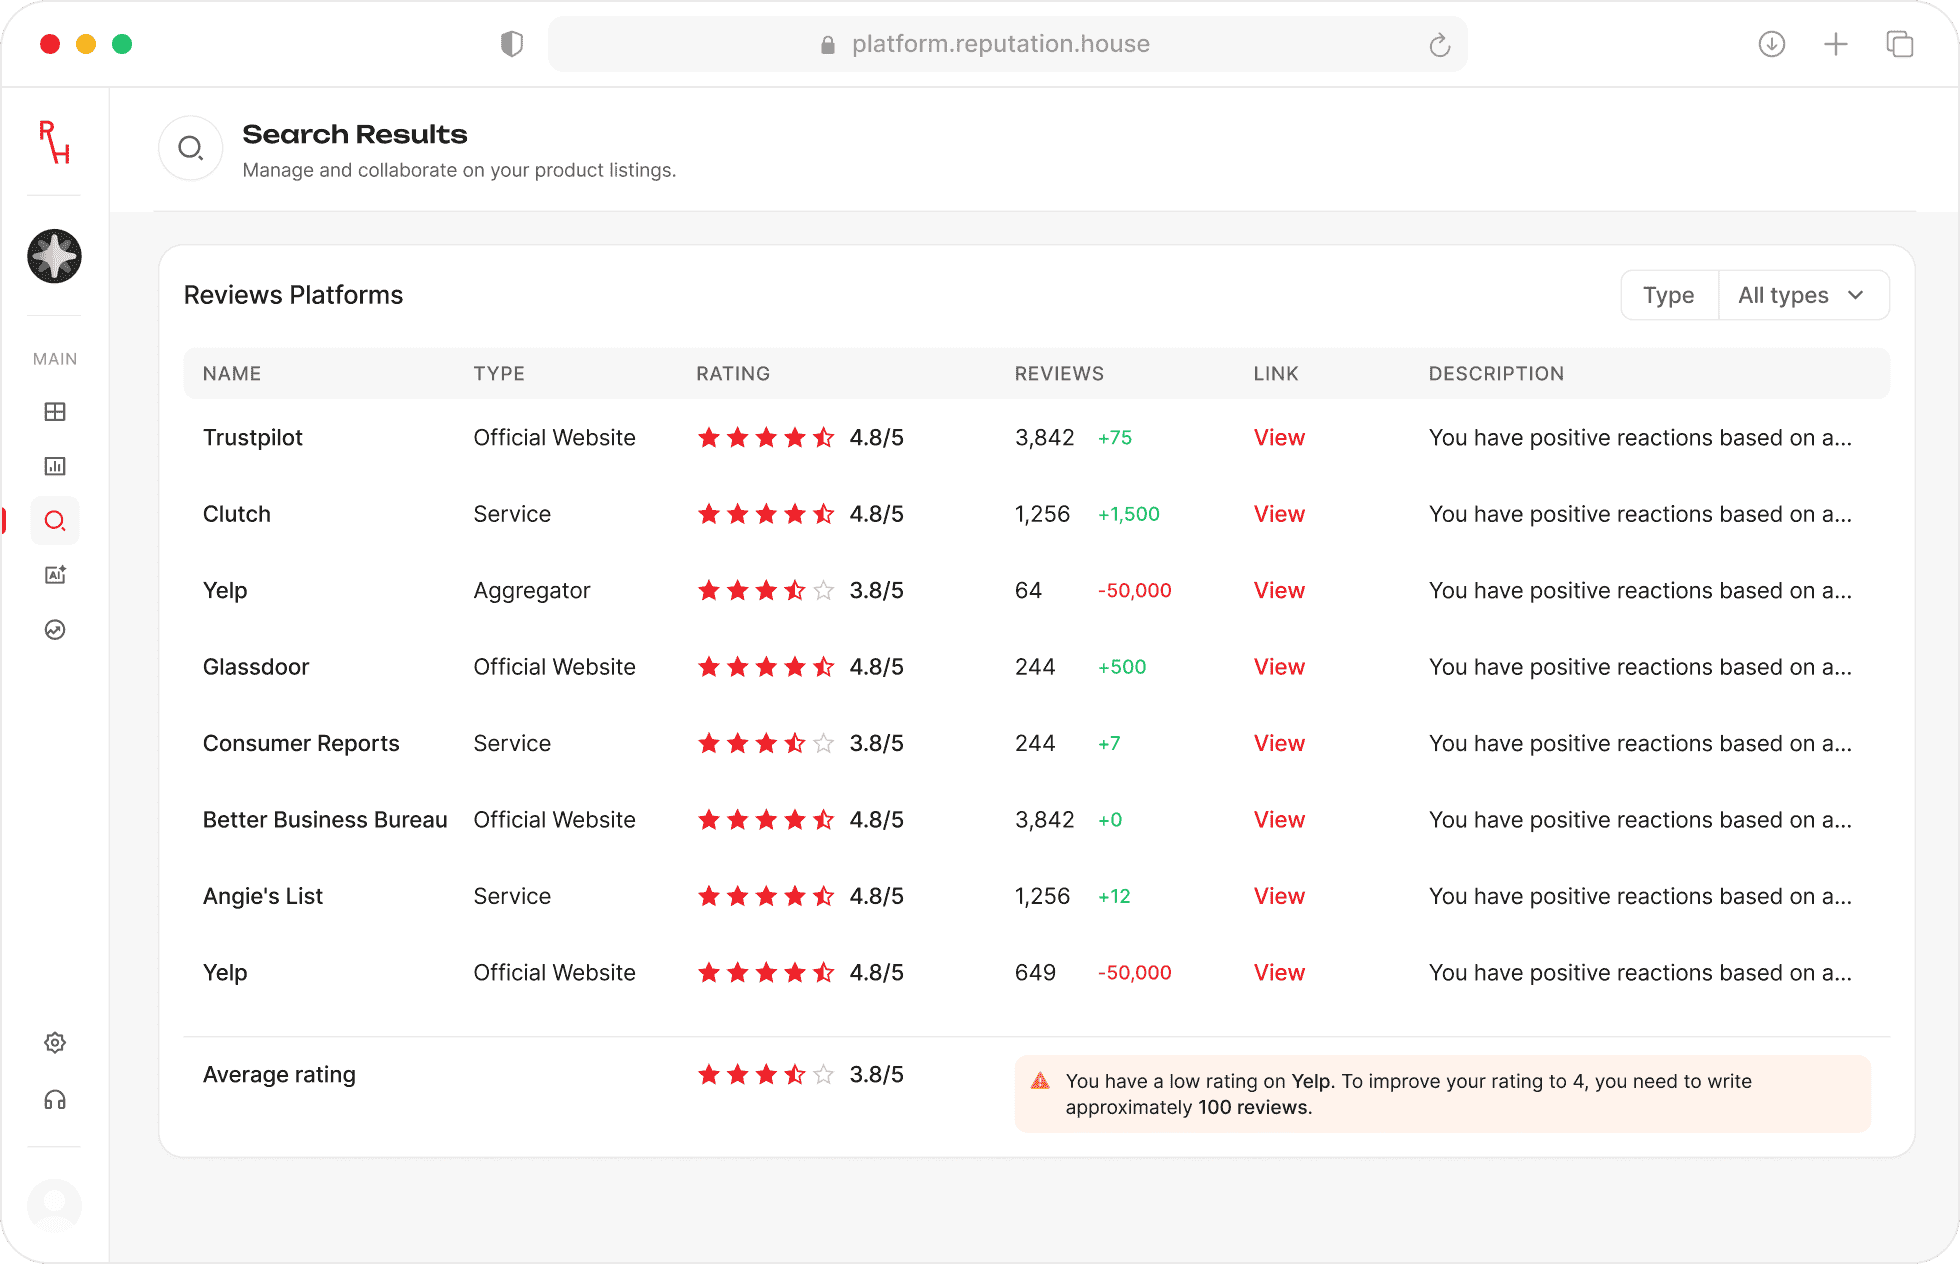Click the Consumer Reports 3.8/5 rating
1960x1264 pixels.
tap(877, 744)
